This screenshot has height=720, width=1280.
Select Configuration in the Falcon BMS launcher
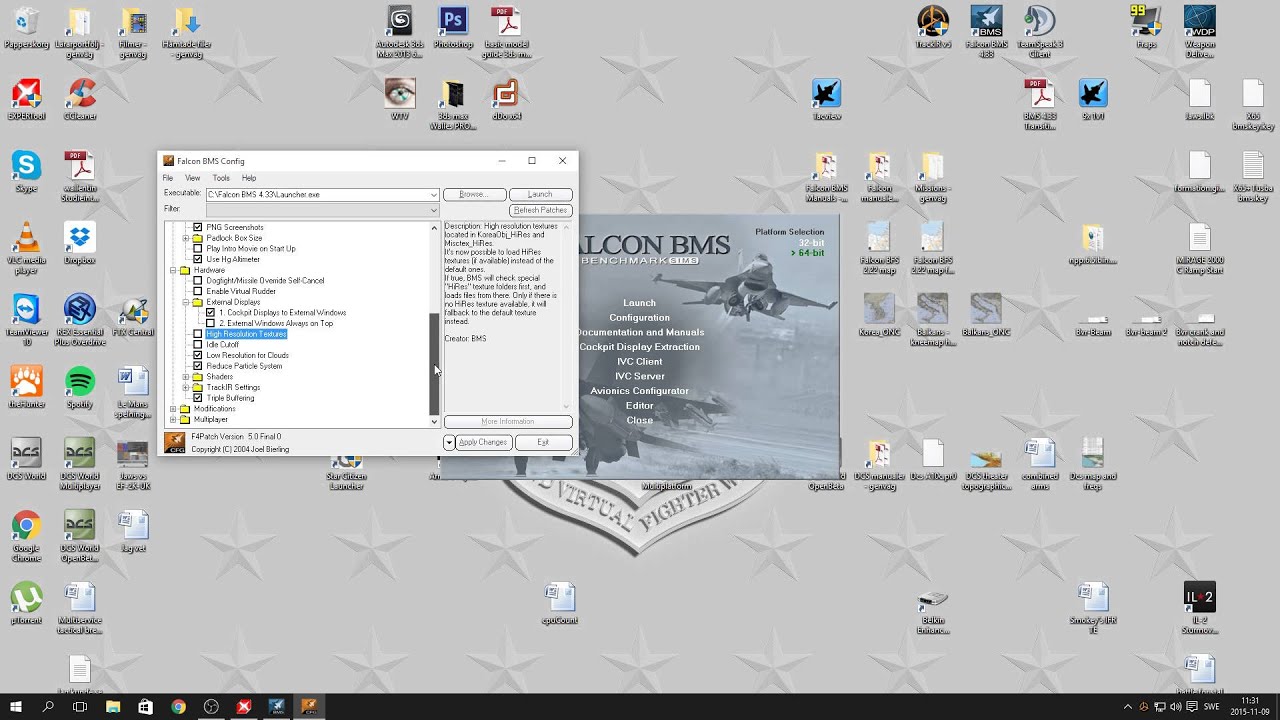point(640,318)
